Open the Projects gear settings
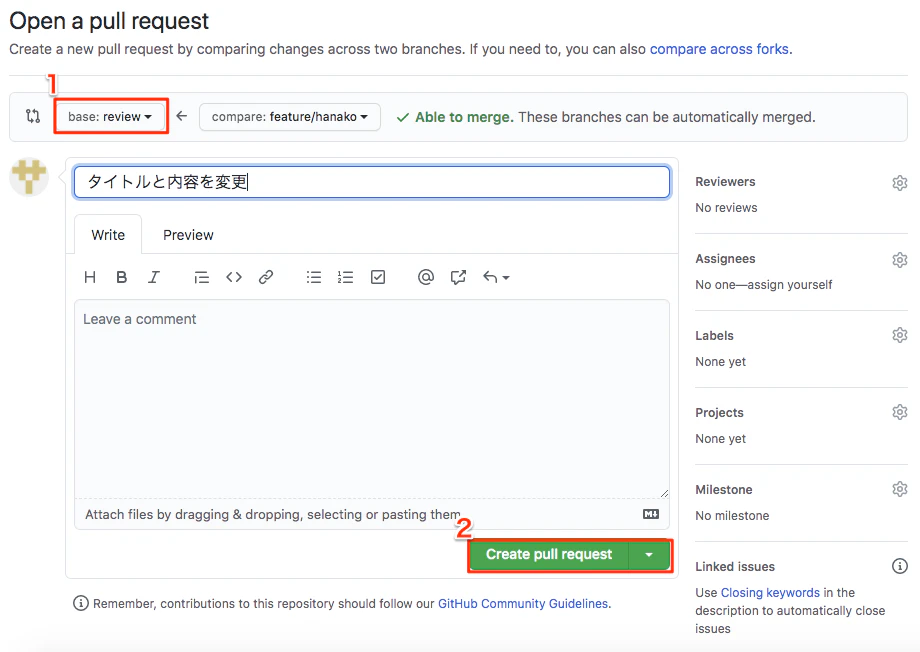 point(899,412)
